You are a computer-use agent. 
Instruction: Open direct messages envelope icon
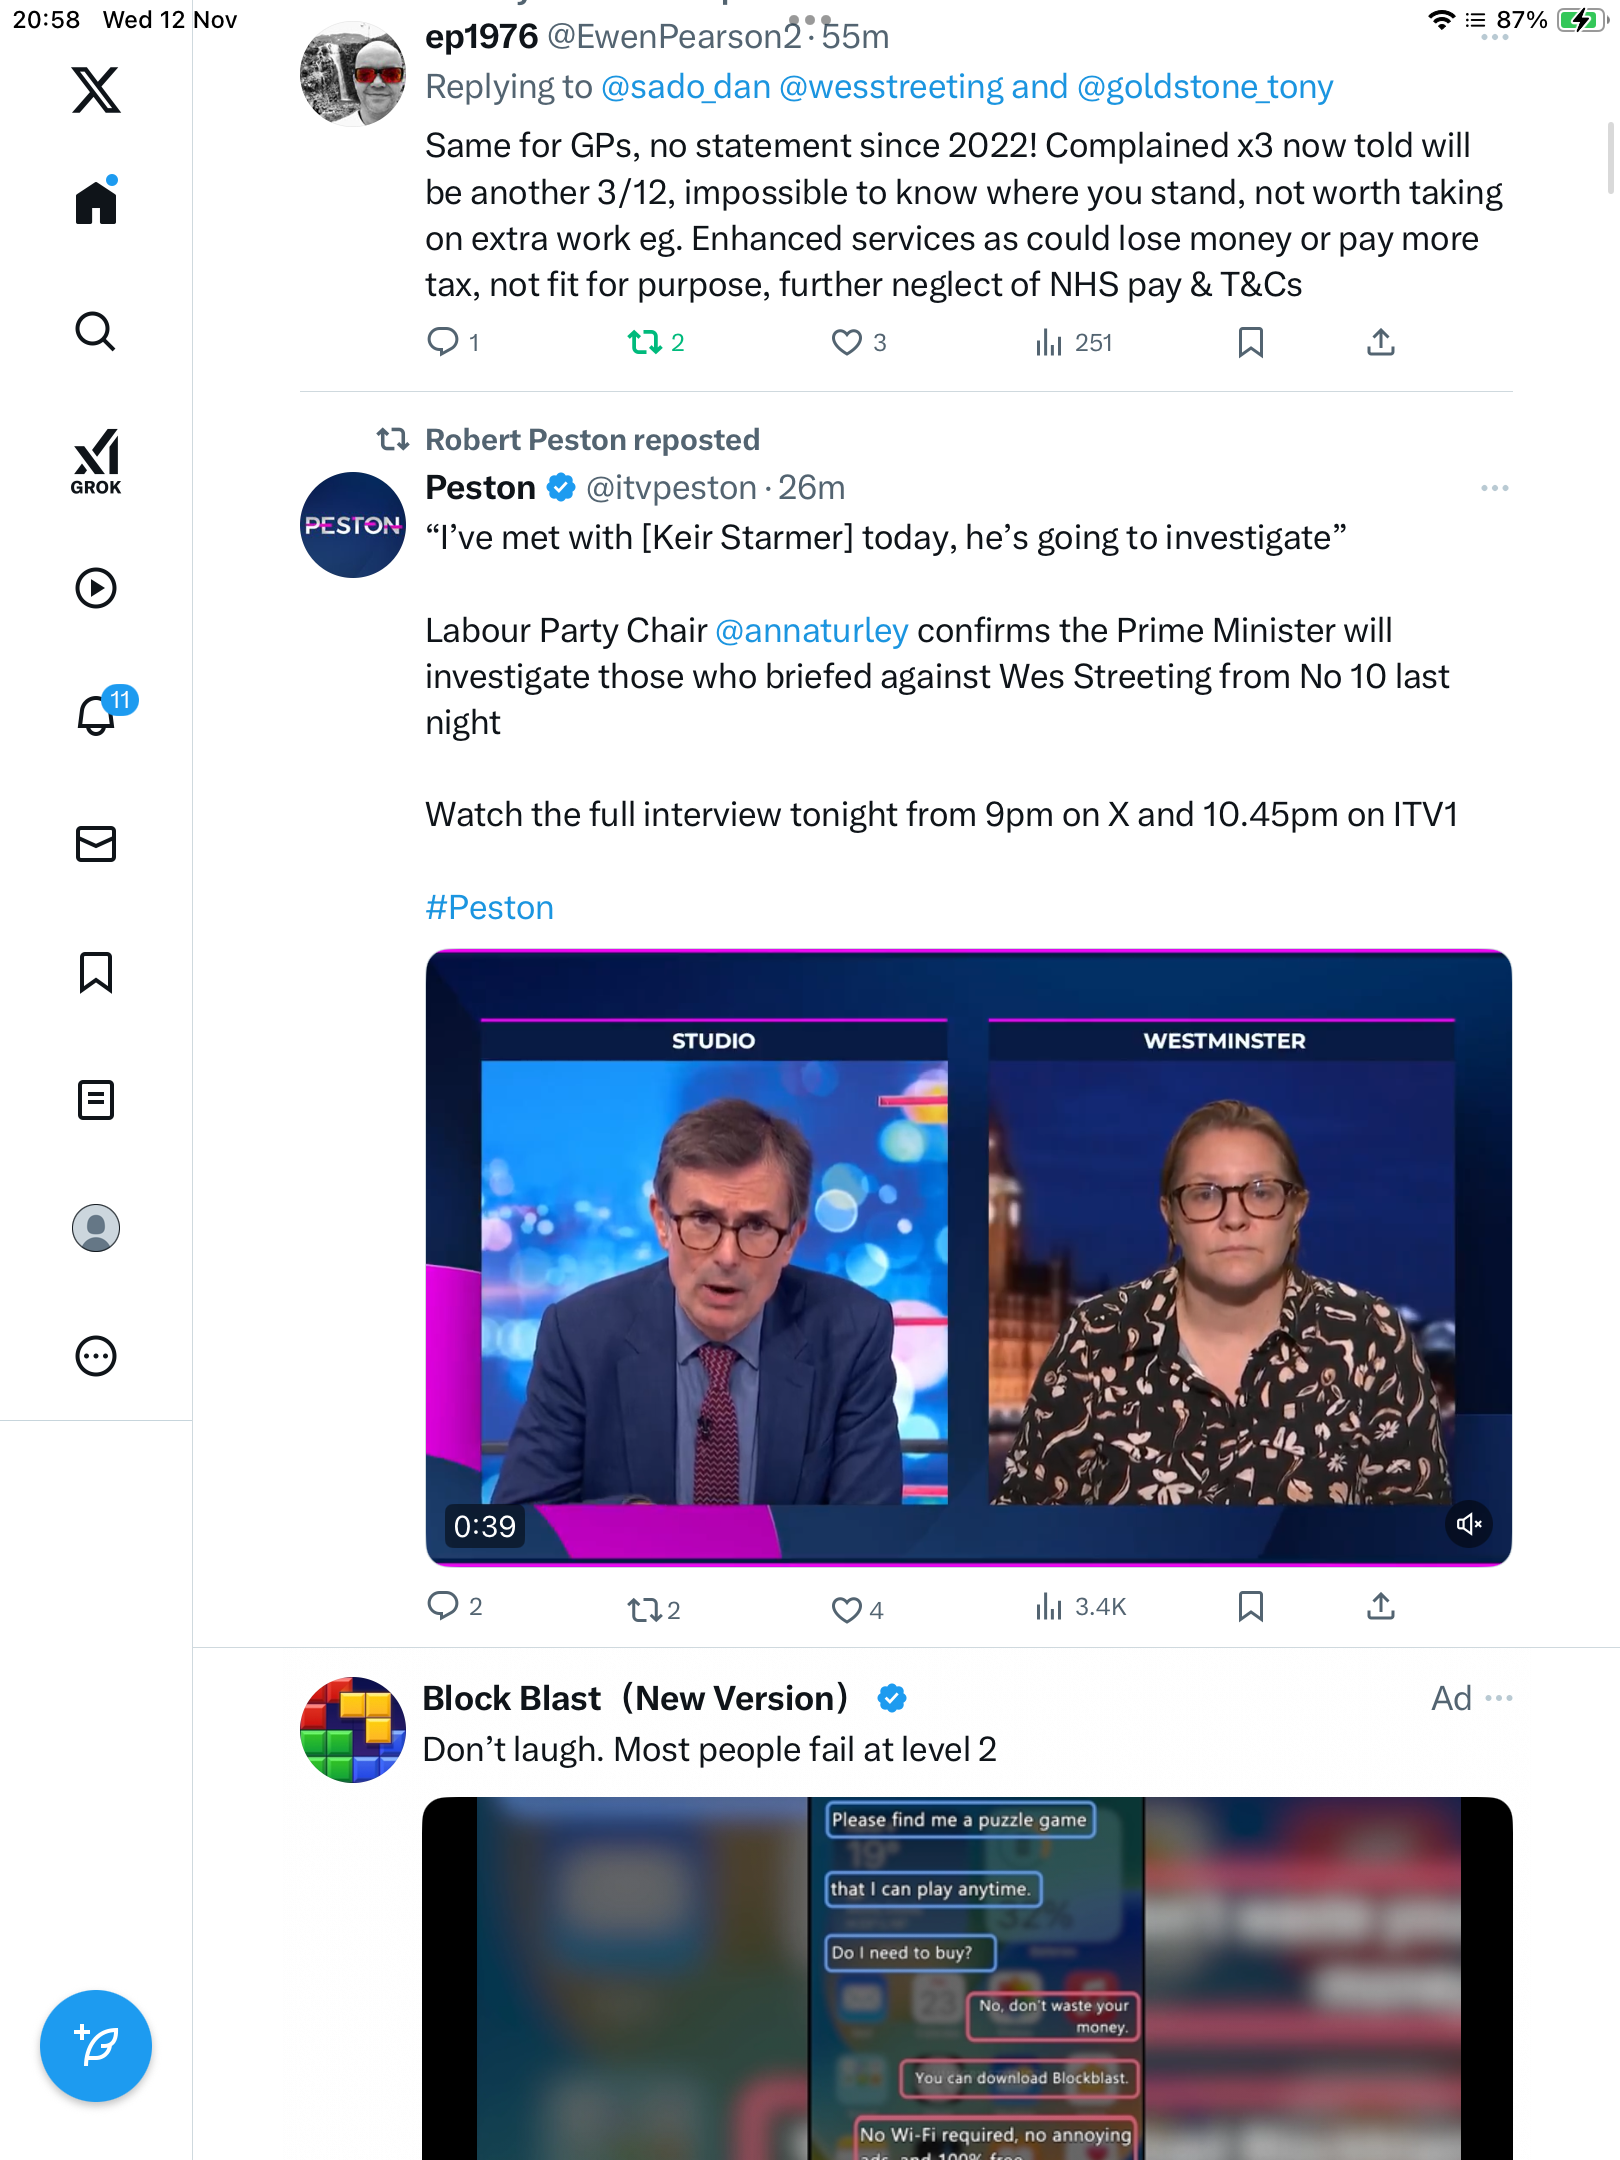click(96, 844)
